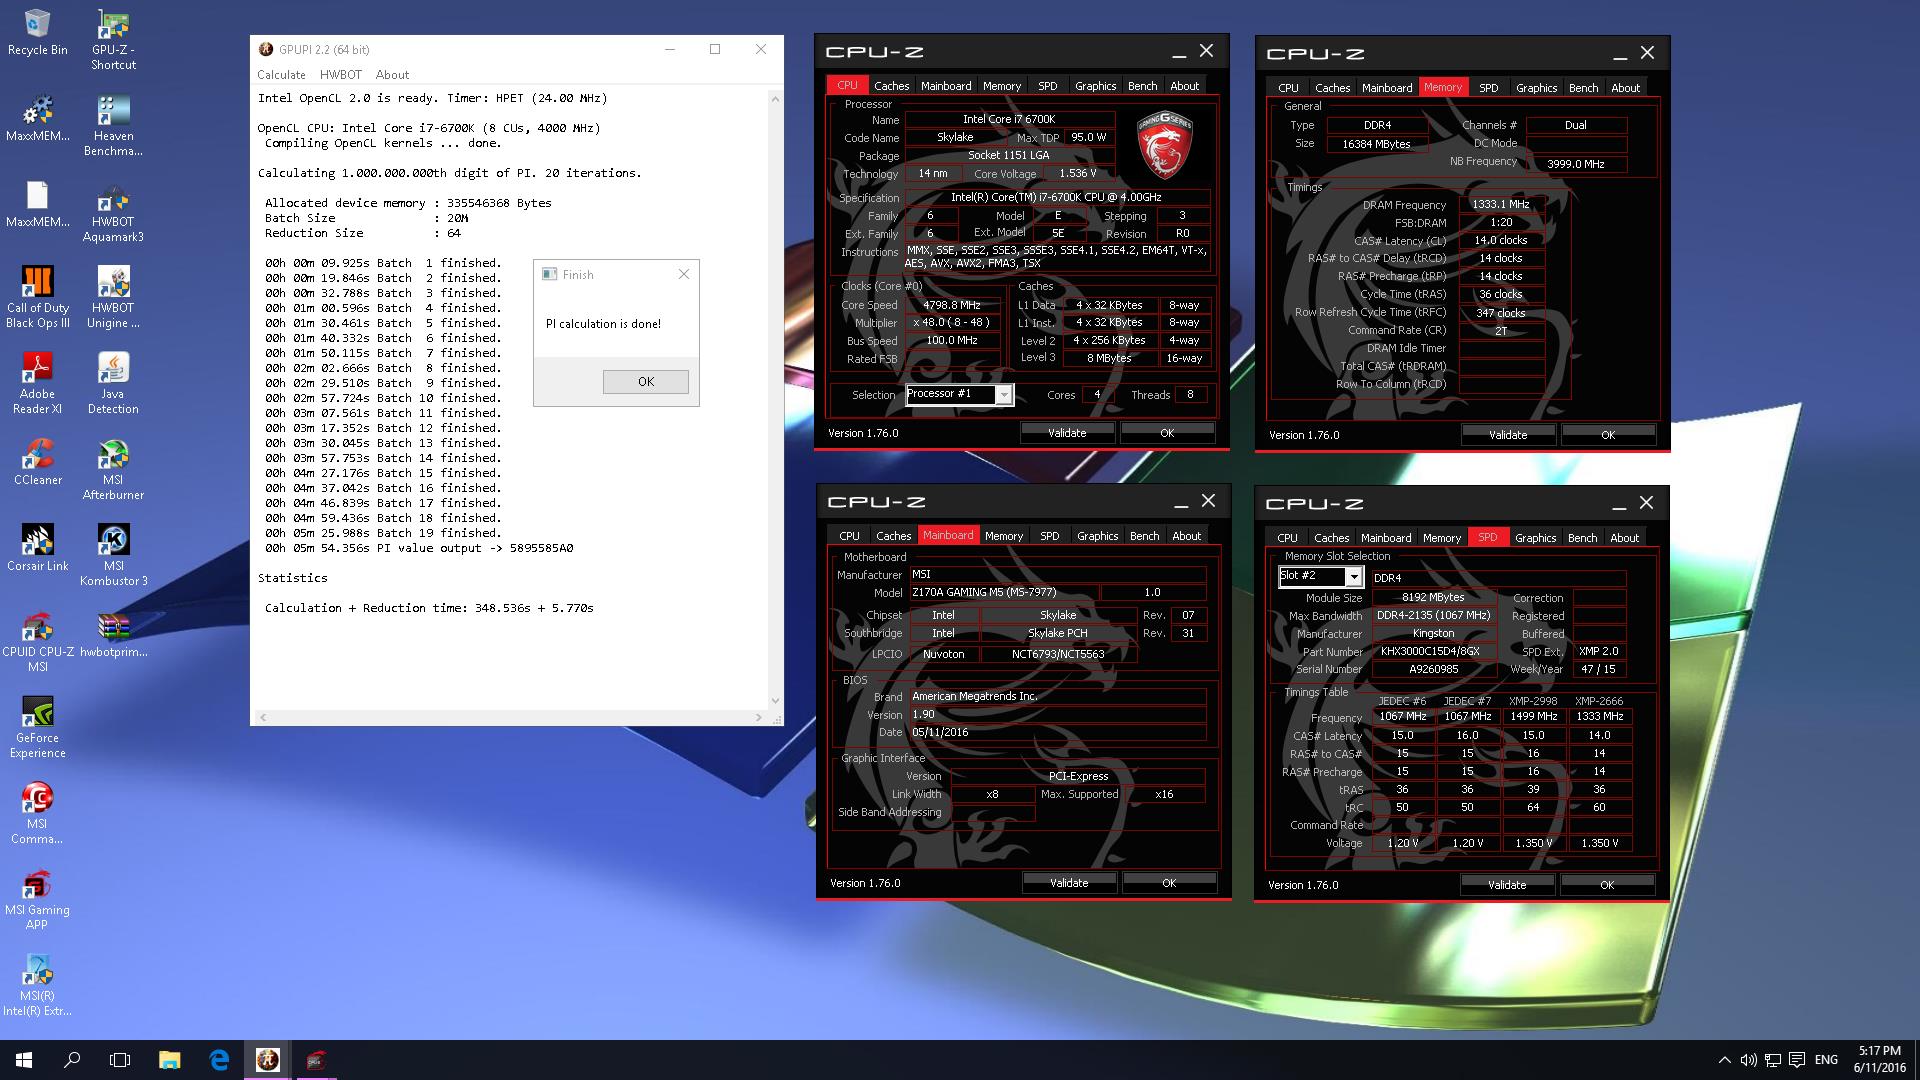Click OK in CPU-Z Memory window
Image resolution: width=1920 pixels, height=1080 pixels.
1608,435
